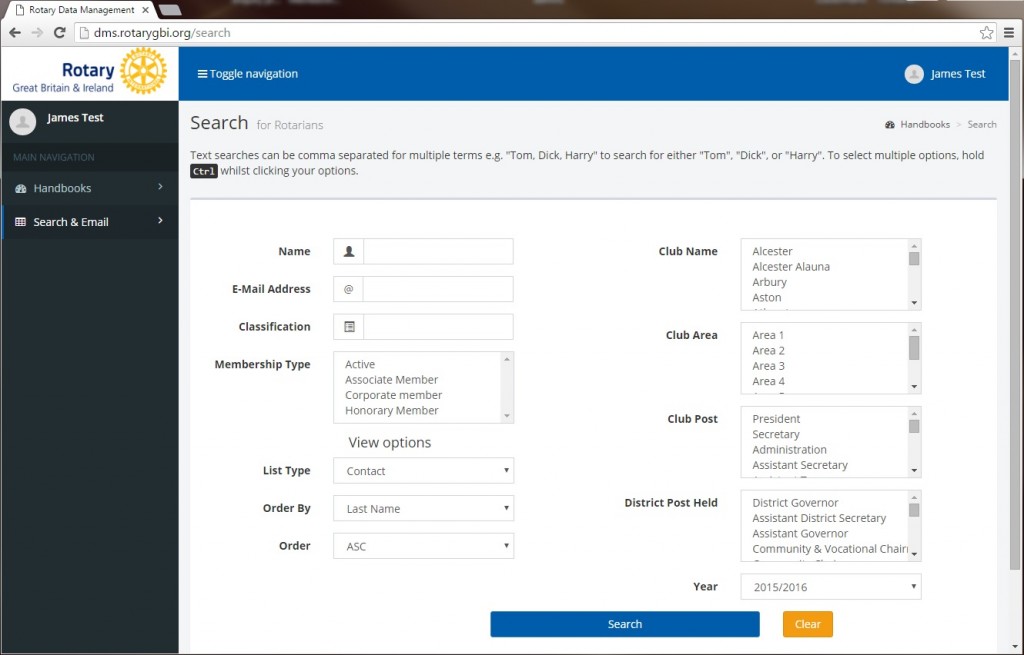Viewport: 1024px width, 655px height.
Task: Open the Year dropdown showing 2015/2016
Action: [831, 587]
